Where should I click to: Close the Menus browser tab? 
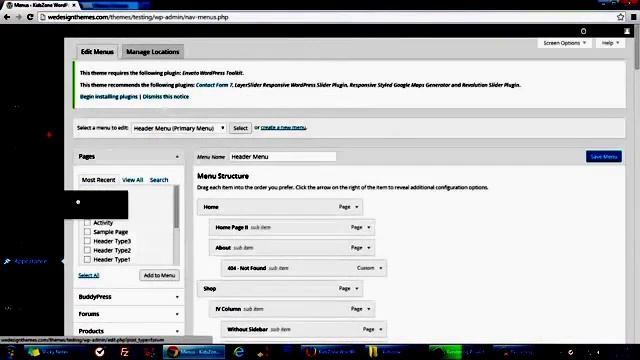pyautogui.click(x=74, y=5)
